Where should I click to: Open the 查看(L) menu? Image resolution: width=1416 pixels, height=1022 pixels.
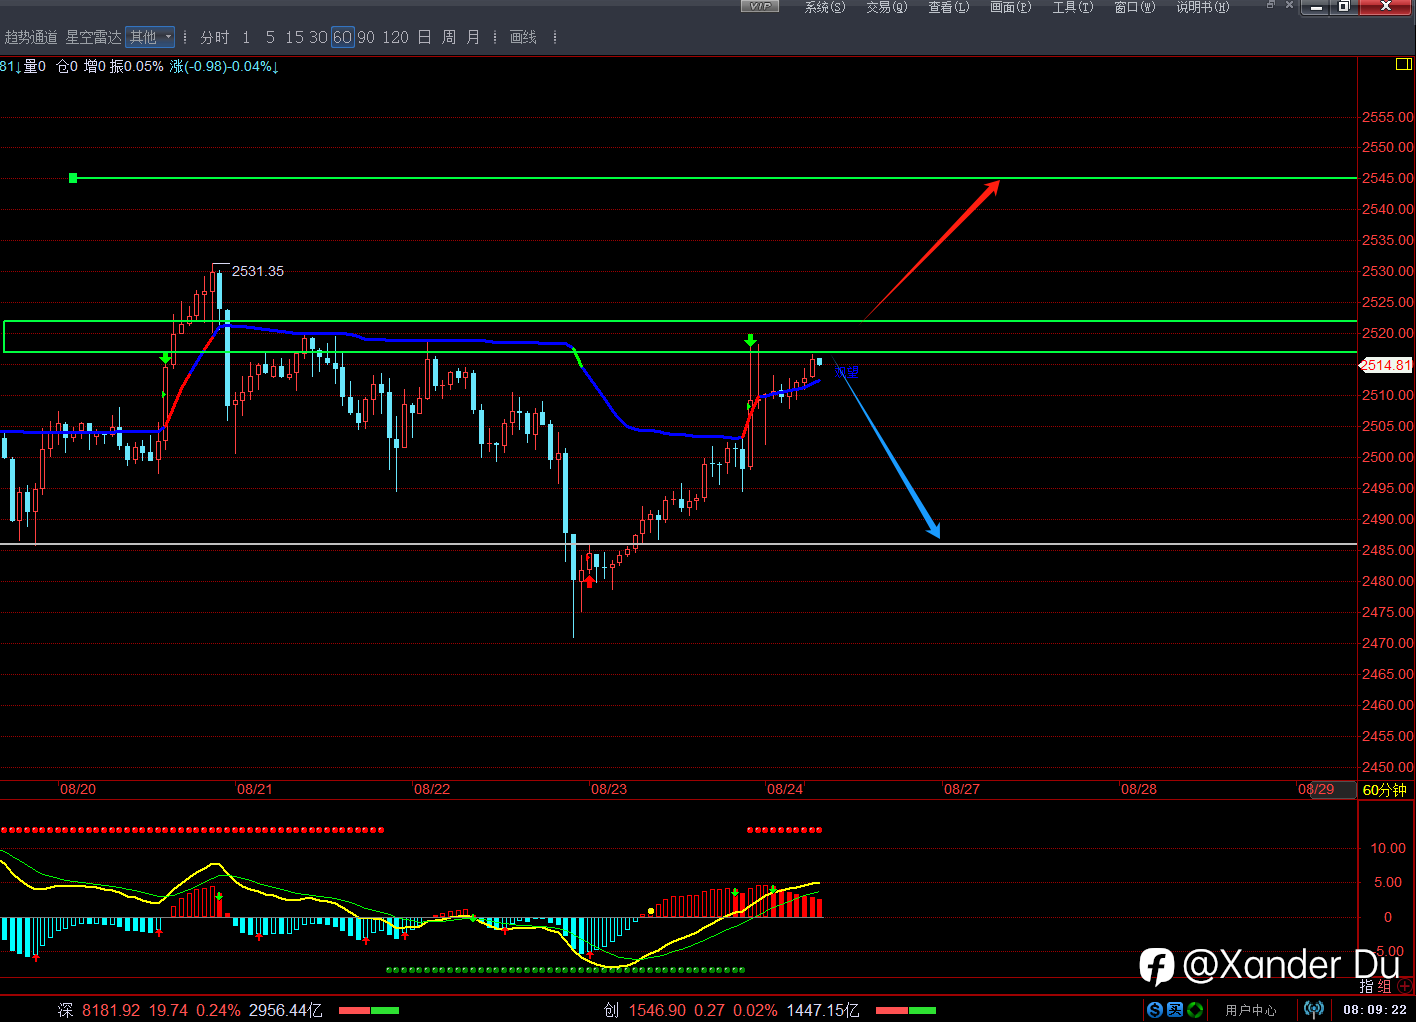click(x=948, y=7)
